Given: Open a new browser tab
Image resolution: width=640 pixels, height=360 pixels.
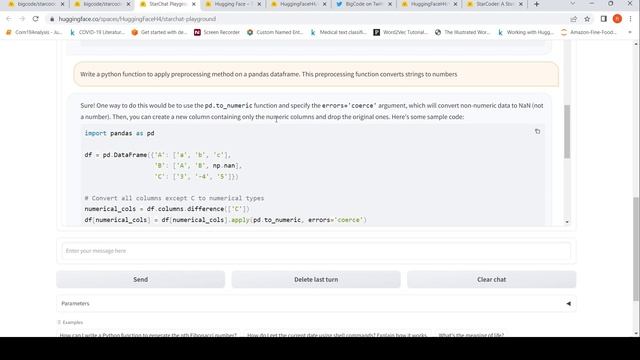Looking at the screenshot, I should (x=536, y=4).
